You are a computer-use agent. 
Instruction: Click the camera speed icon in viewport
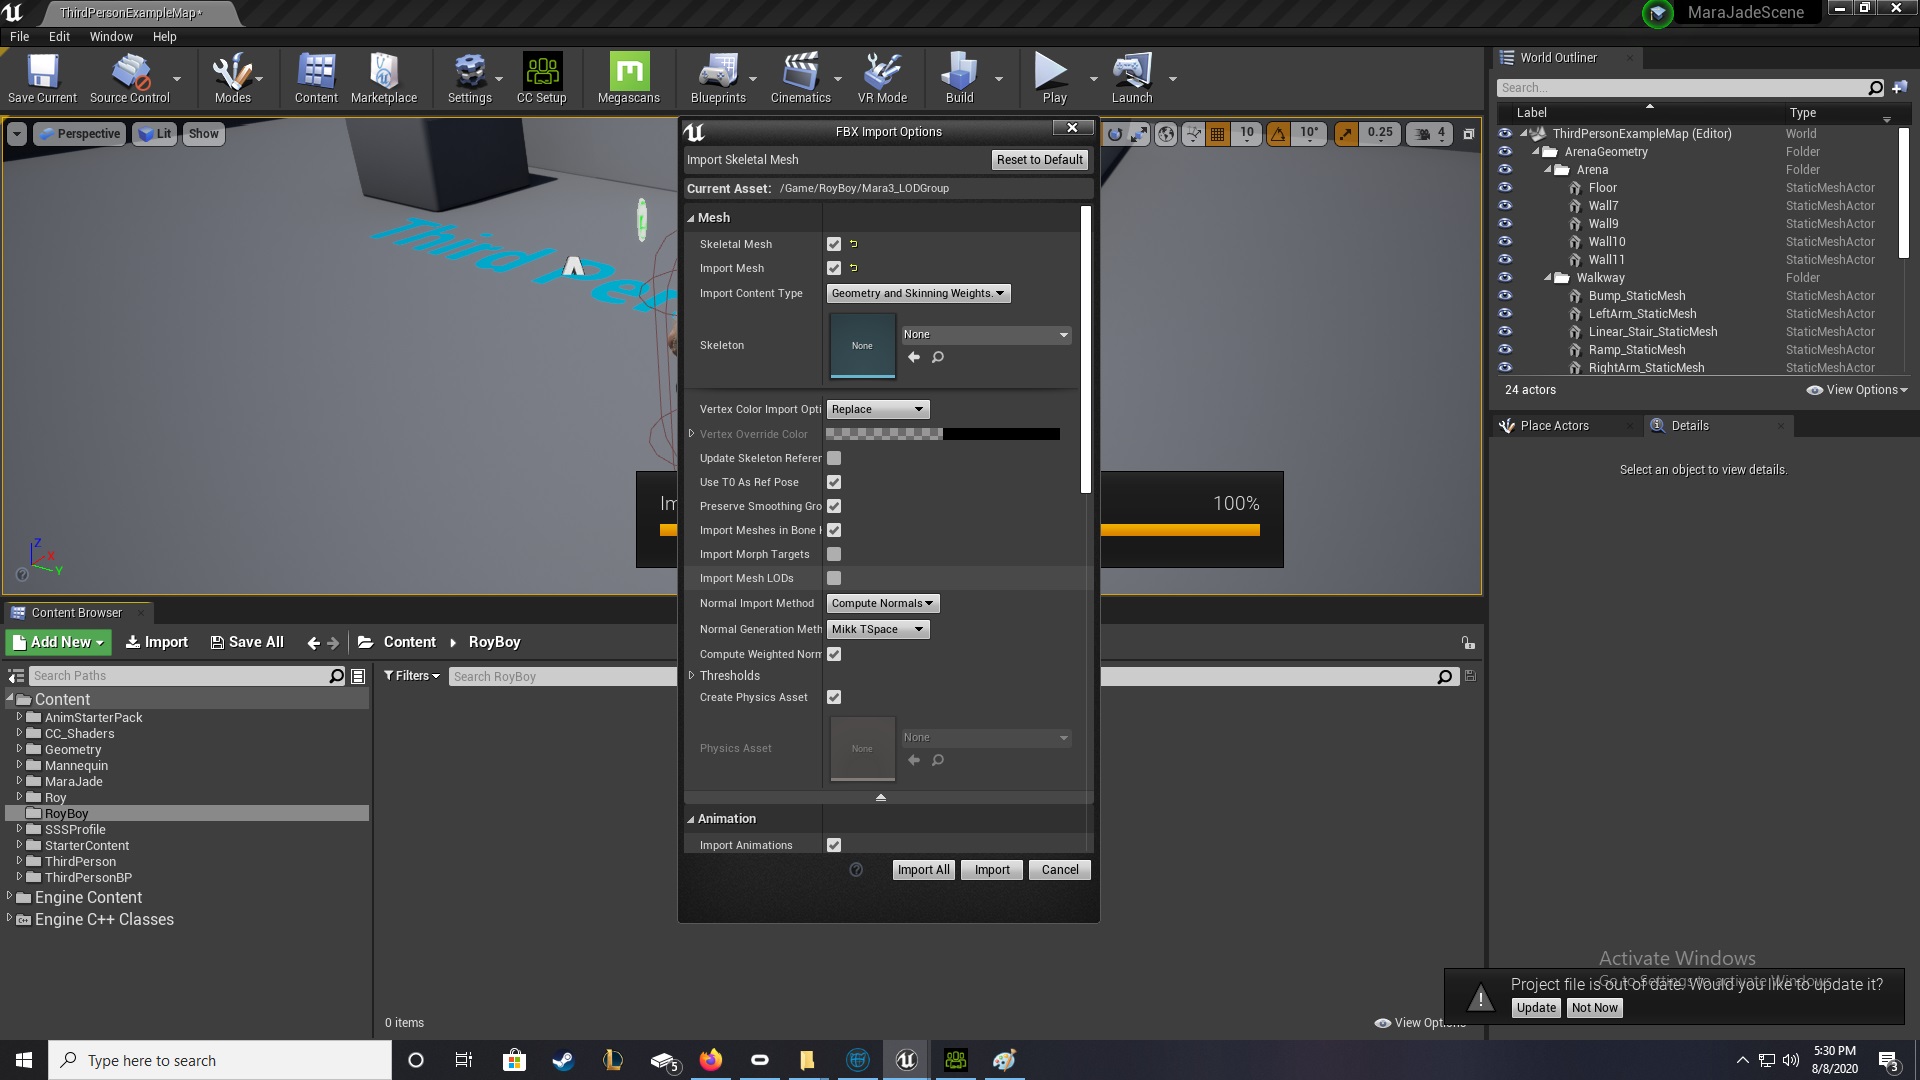point(1422,134)
